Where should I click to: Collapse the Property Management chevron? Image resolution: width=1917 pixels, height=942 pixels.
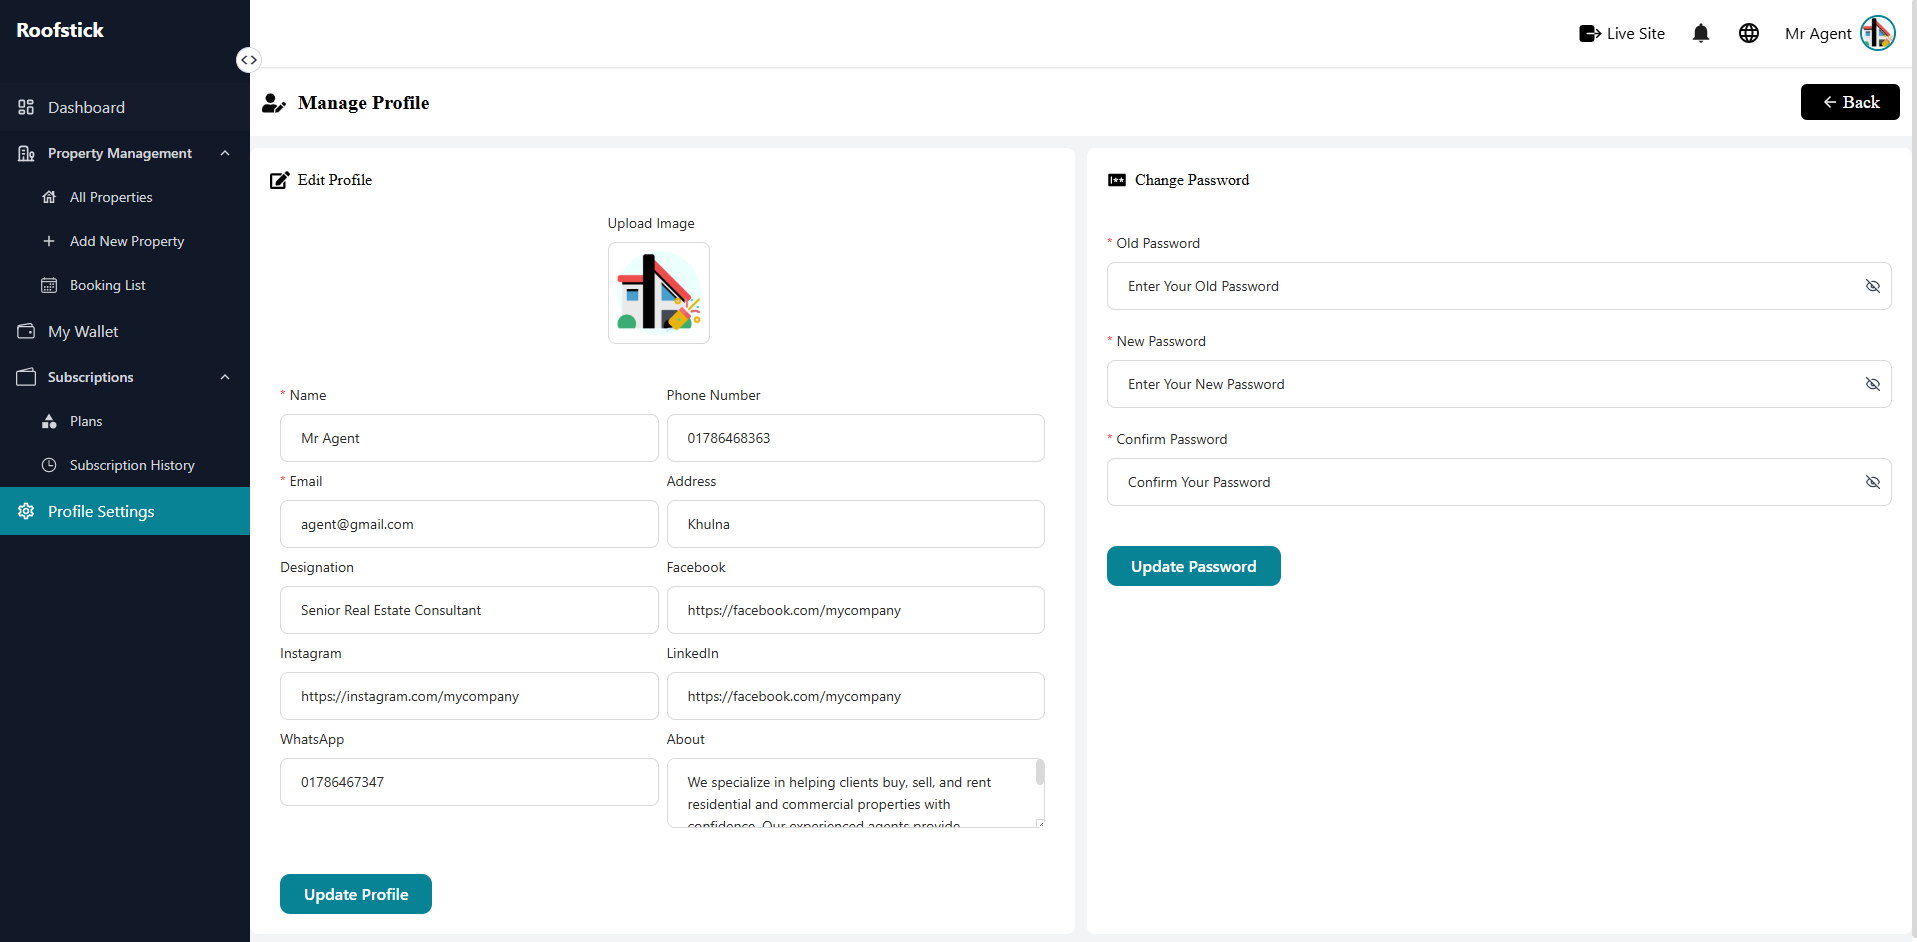pyautogui.click(x=225, y=153)
